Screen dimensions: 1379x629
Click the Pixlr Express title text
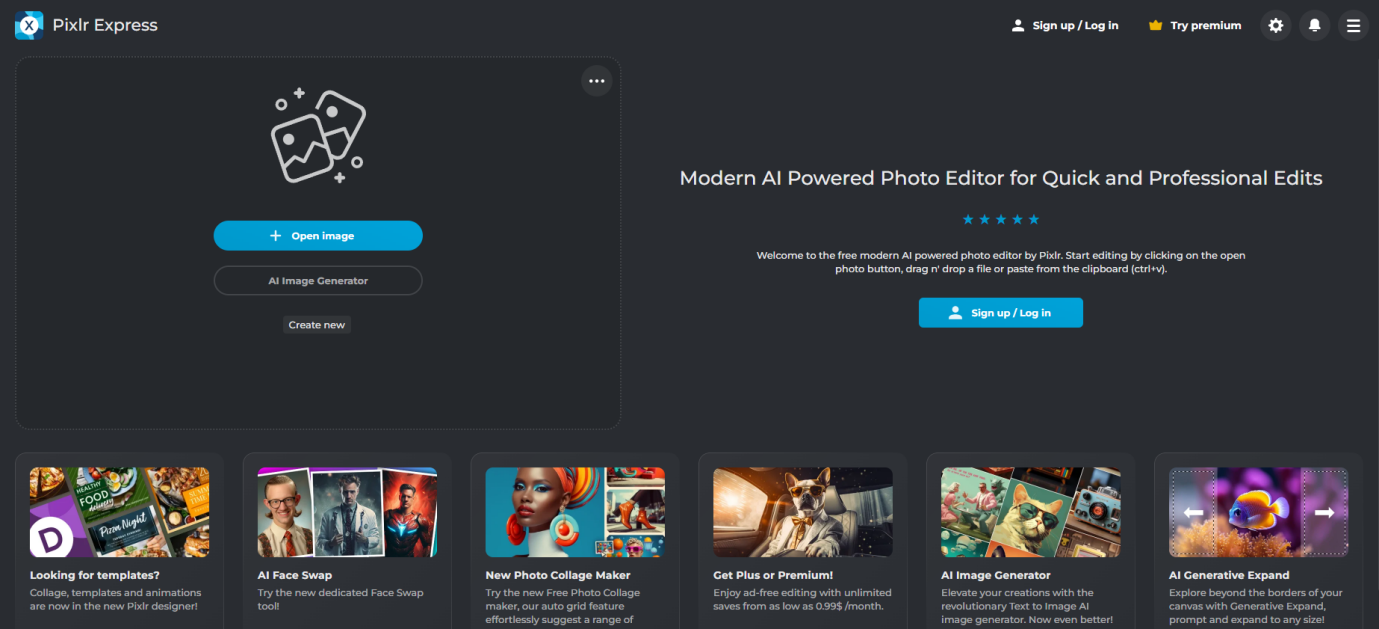[x=105, y=25]
